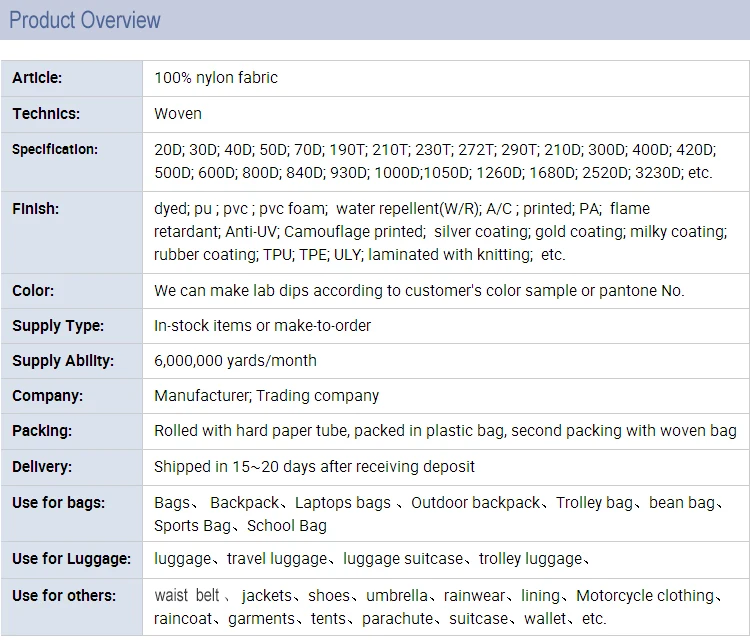Click the Packing row label
The image size is (750, 641).
pos(42,431)
